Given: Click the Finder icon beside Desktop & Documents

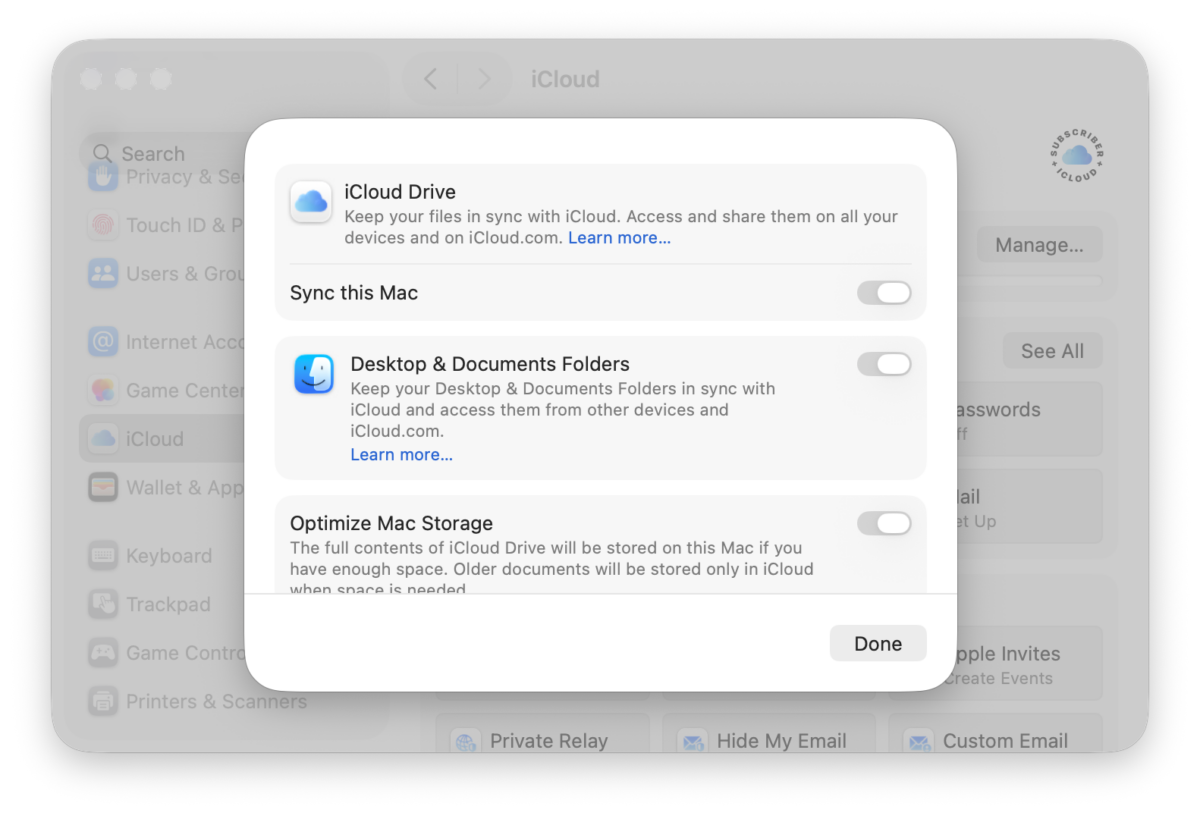Looking at the screenshot, I should (314, 374).
